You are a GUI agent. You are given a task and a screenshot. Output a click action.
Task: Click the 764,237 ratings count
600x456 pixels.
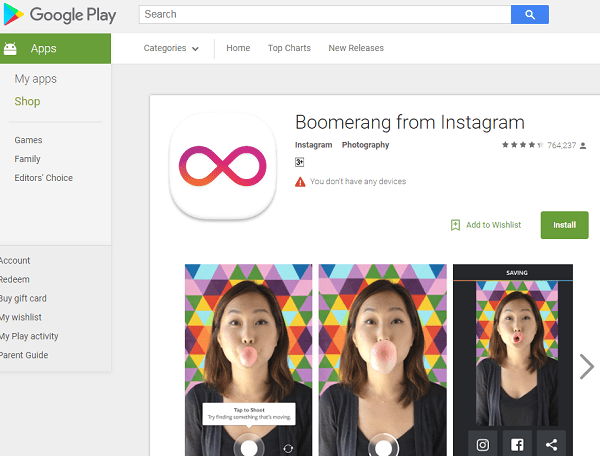561,145
